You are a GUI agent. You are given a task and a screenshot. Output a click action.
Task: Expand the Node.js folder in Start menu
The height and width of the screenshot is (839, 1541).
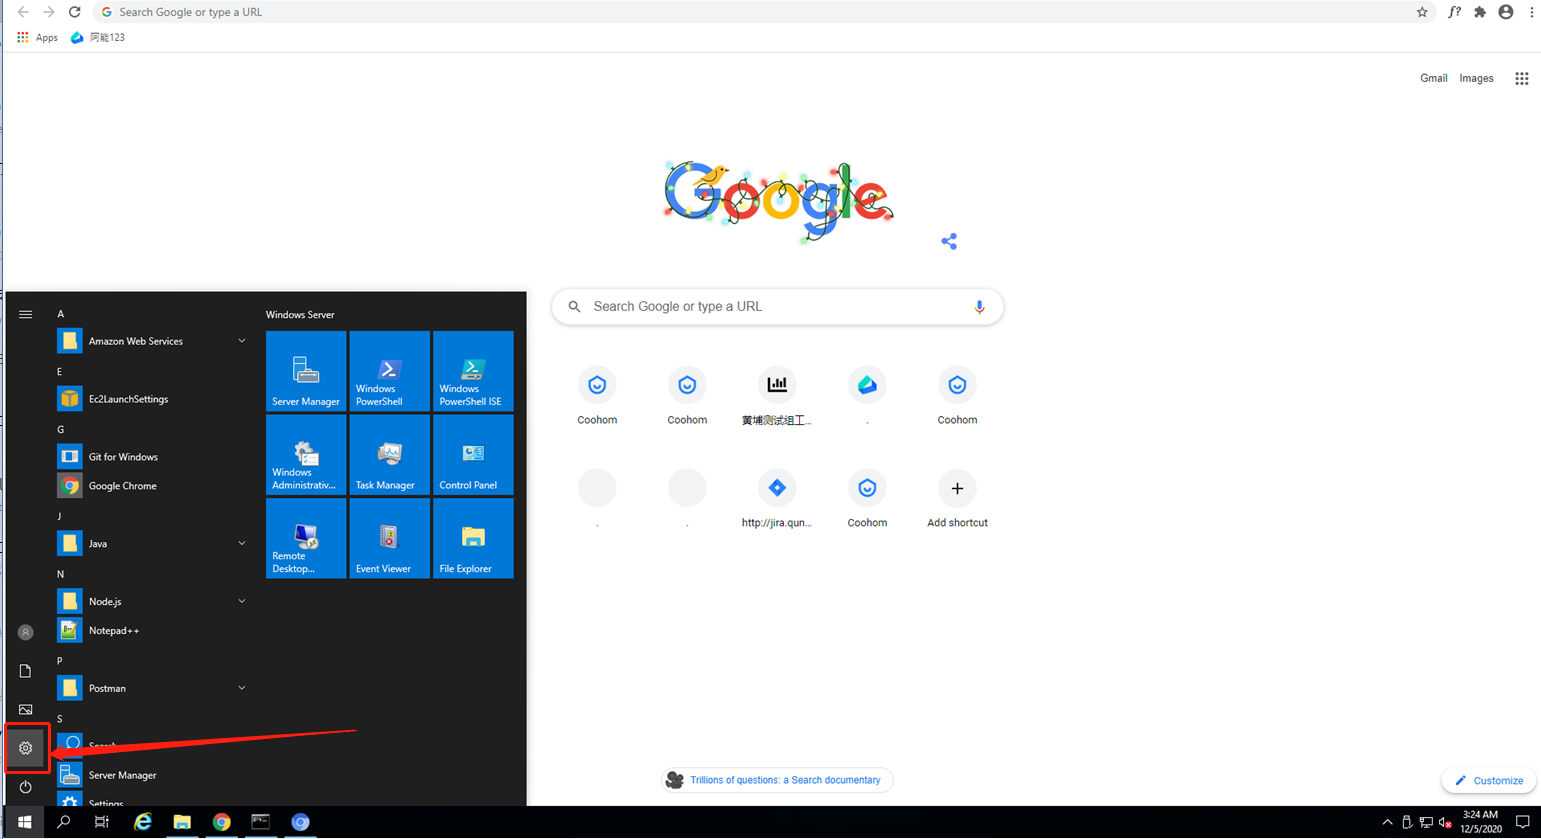(152, 601)
